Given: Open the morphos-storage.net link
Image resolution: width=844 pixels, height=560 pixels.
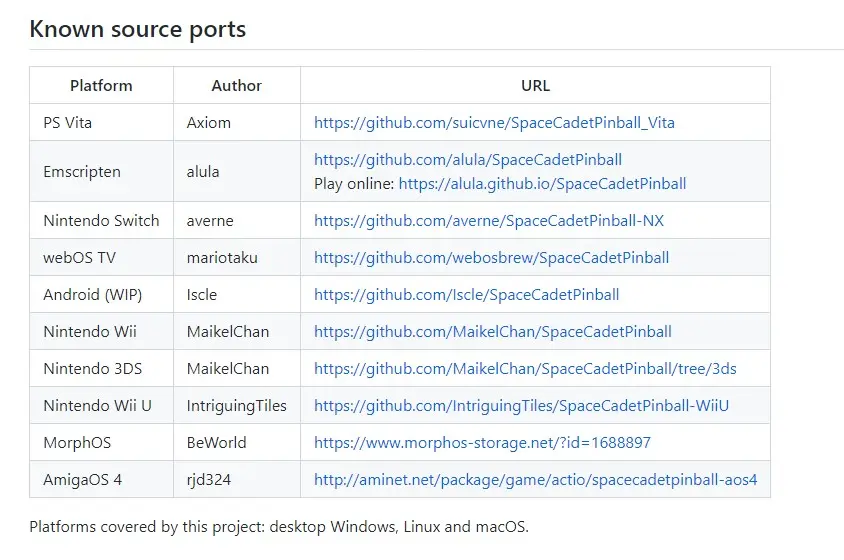Looking at the screenshot, I should 482,443.
